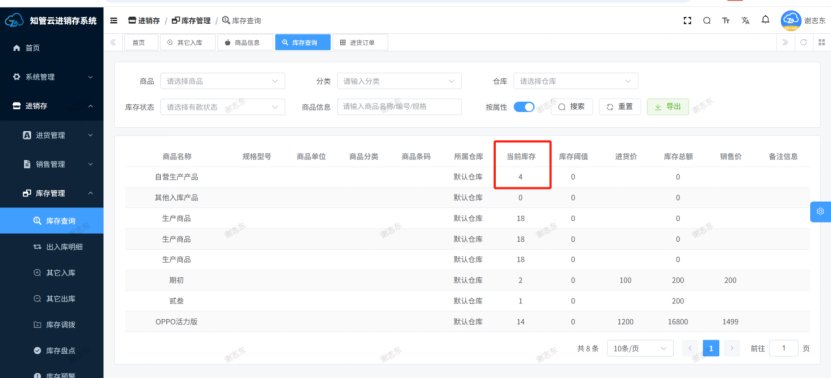Open 库存调拨 in sidebar

pyautogui.click(x=51, y=325)
